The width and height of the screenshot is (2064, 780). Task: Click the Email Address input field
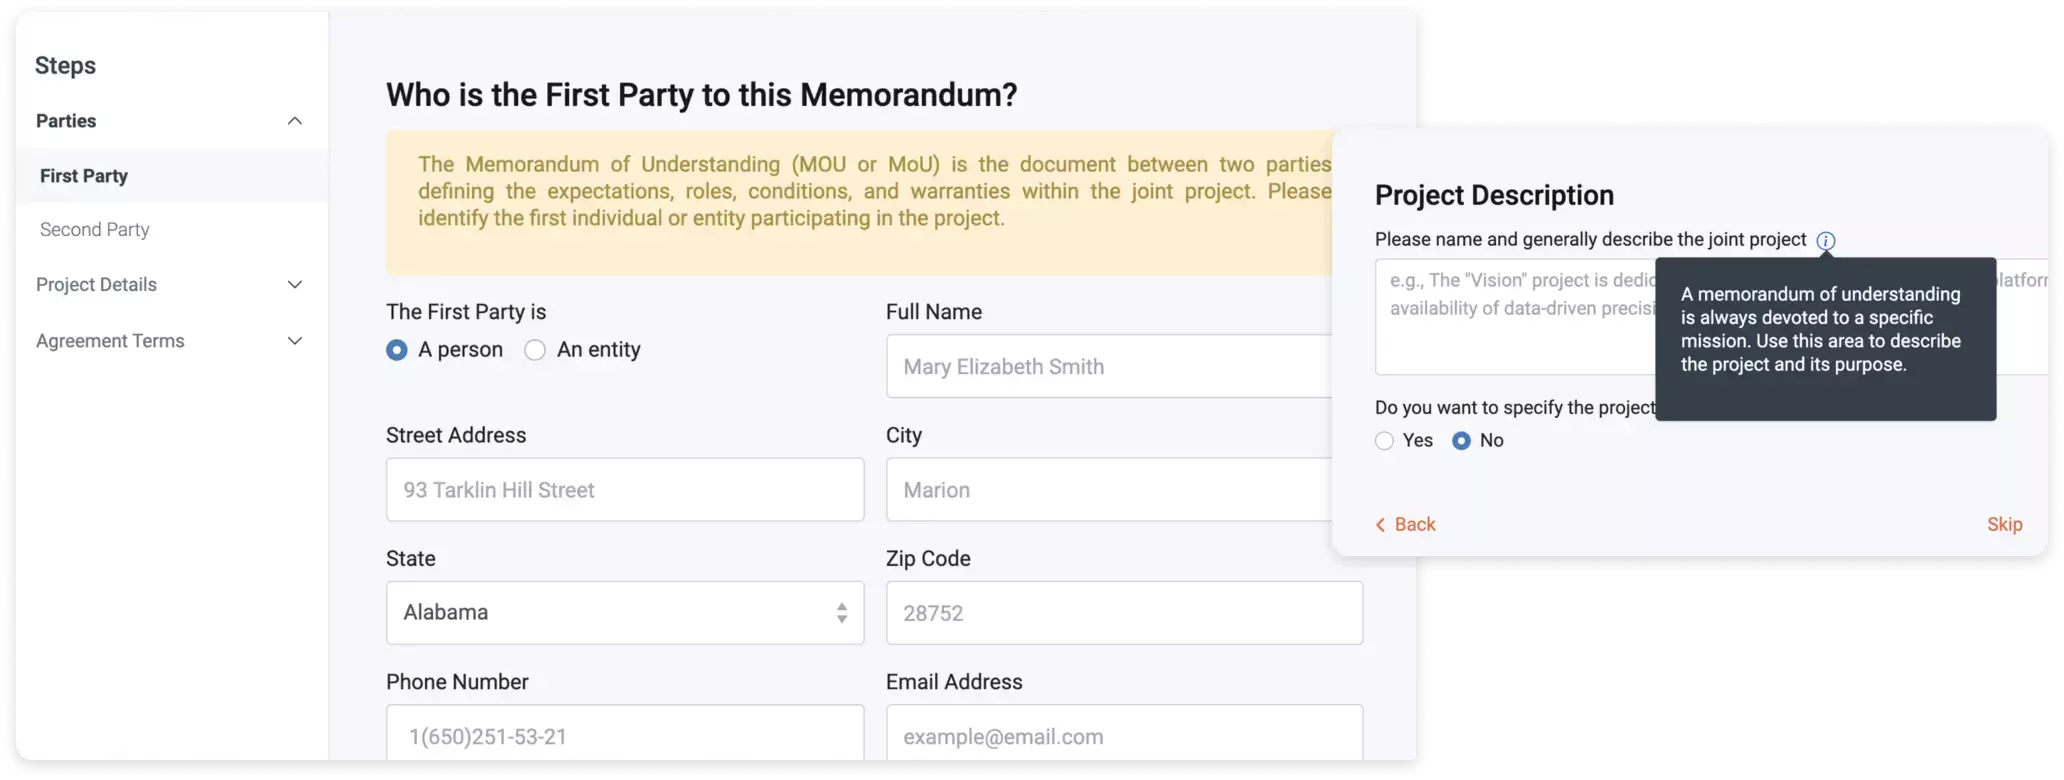[1124, 733]
